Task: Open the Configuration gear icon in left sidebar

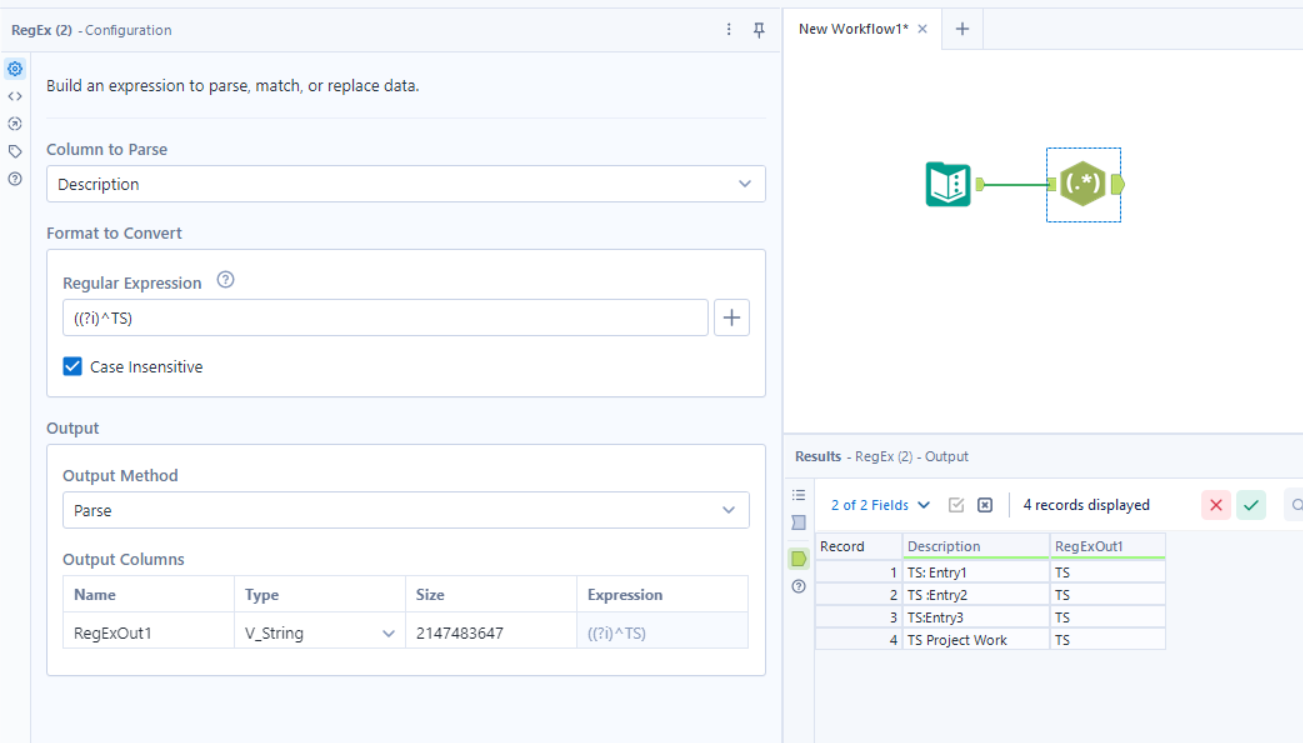Action: point(14,68)
